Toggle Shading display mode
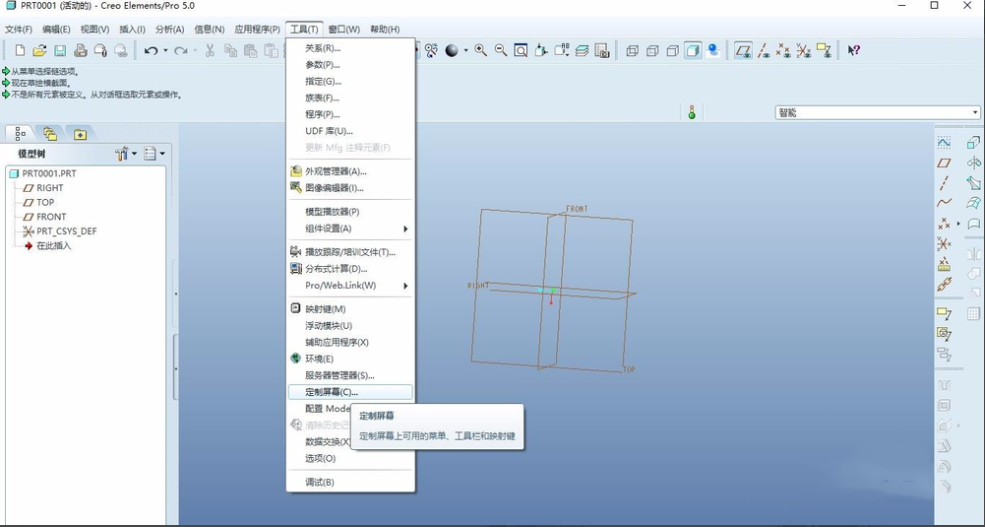 (693, 50)
